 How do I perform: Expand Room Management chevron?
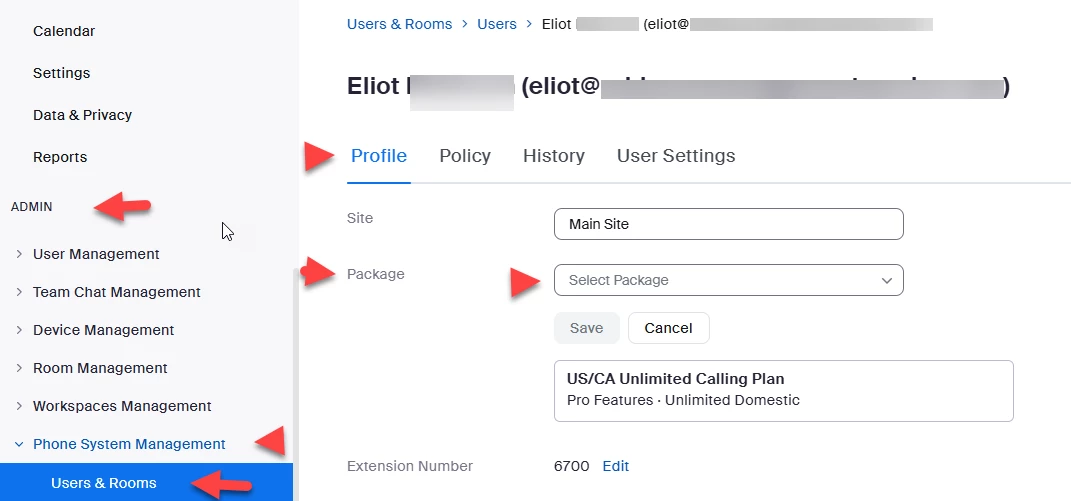[x=19, y=368]
